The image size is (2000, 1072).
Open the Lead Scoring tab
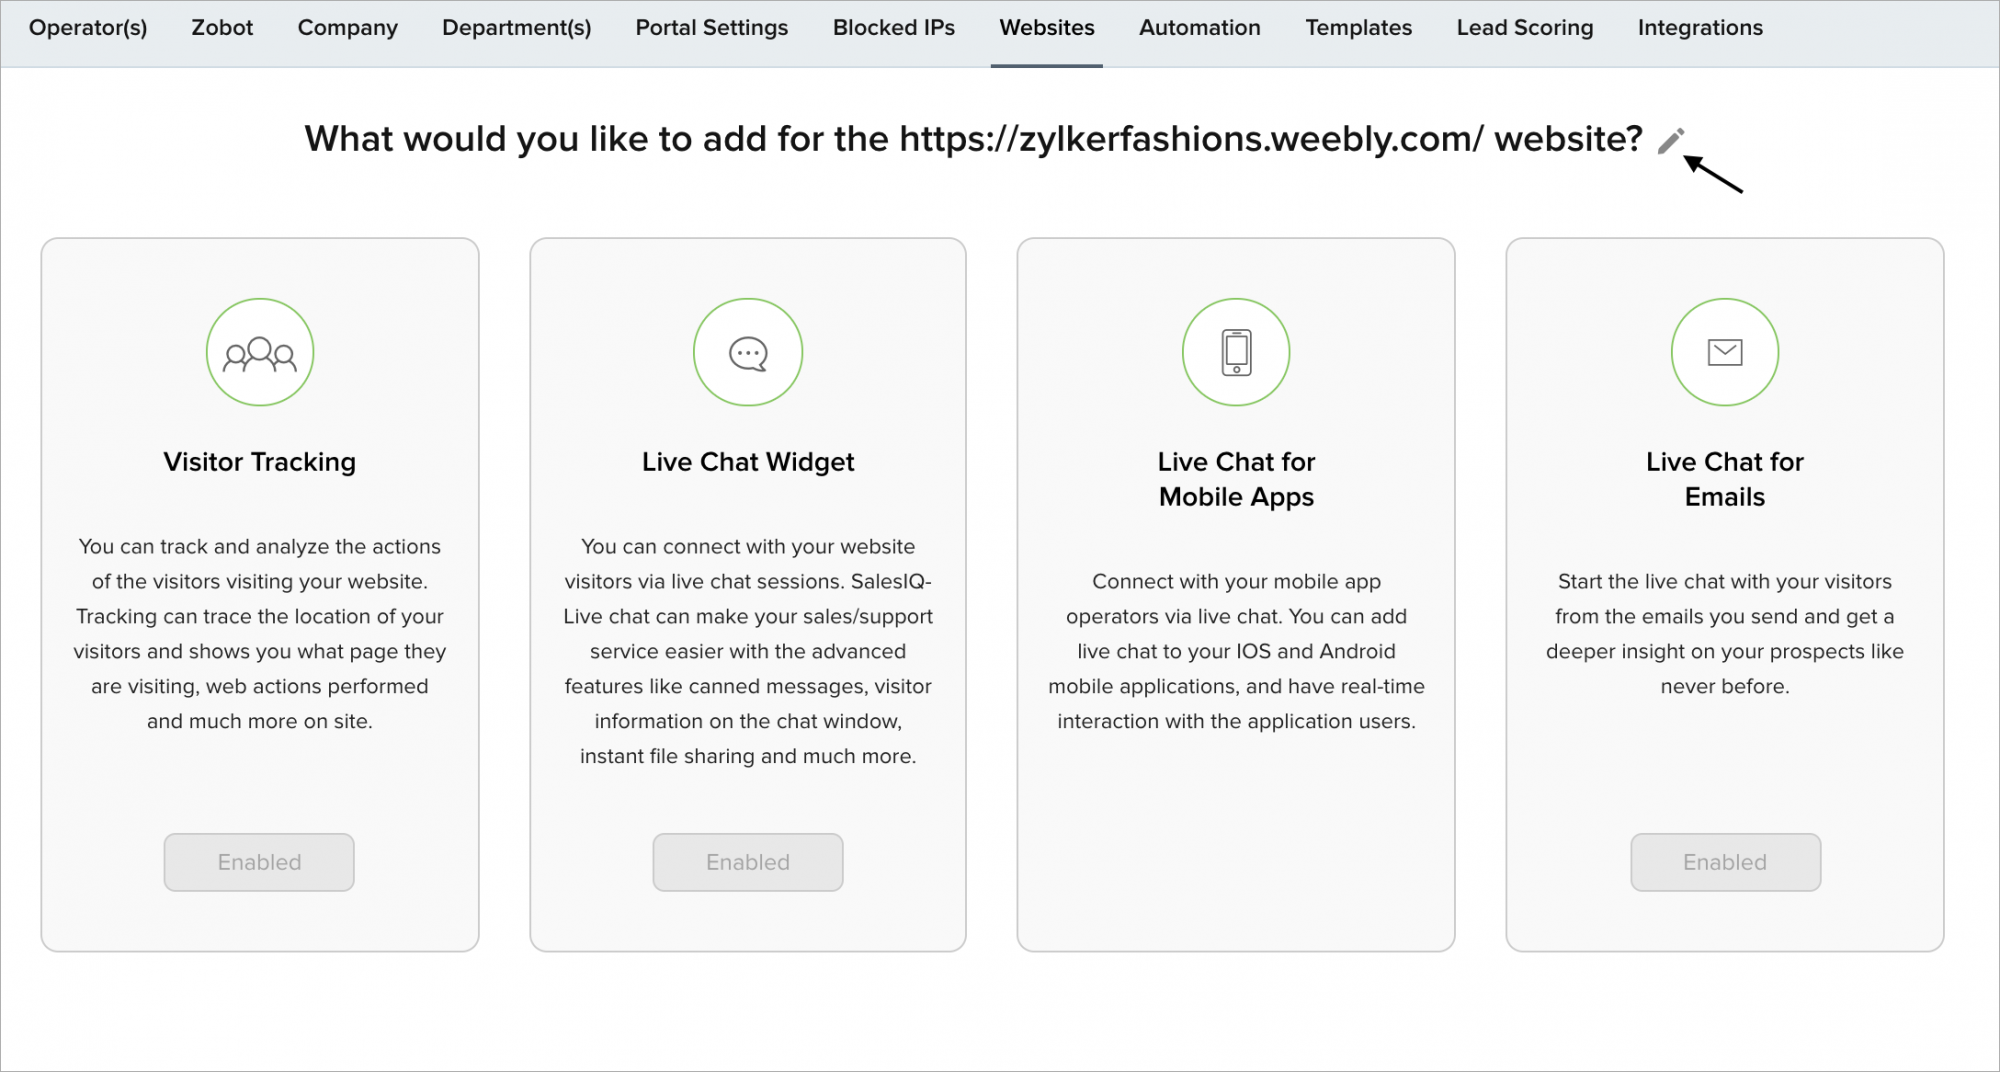[x=1525, y=28]
